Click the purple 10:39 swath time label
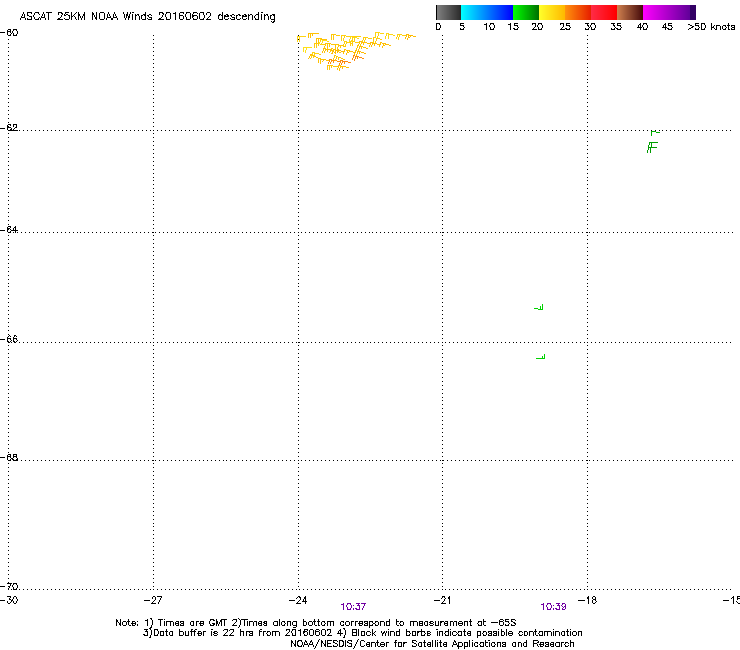Image resolution: width=740 pixels, height=650 pixels. [x=553, y=607]
